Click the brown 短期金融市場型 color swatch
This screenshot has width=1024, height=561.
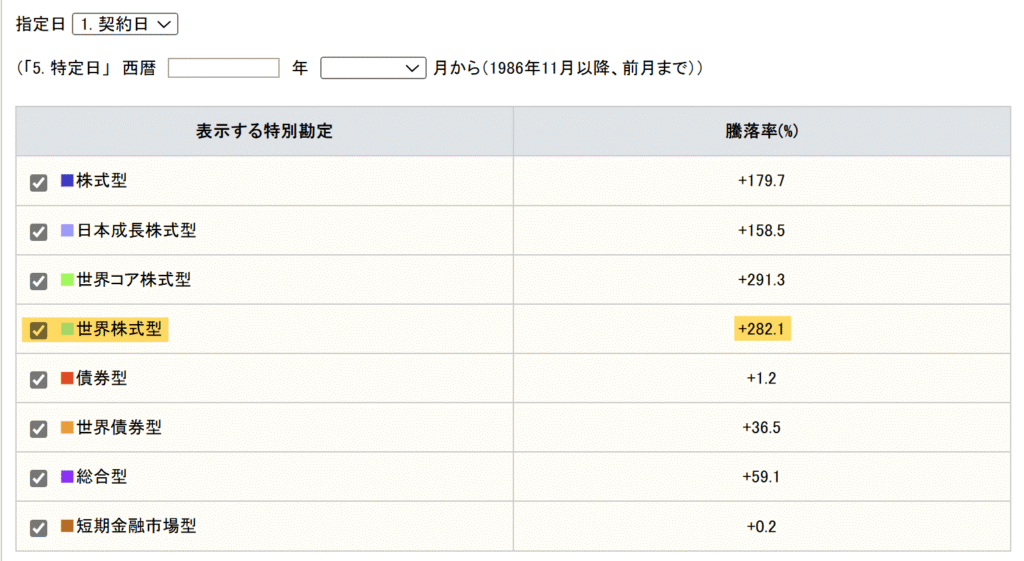coord(67,526)
